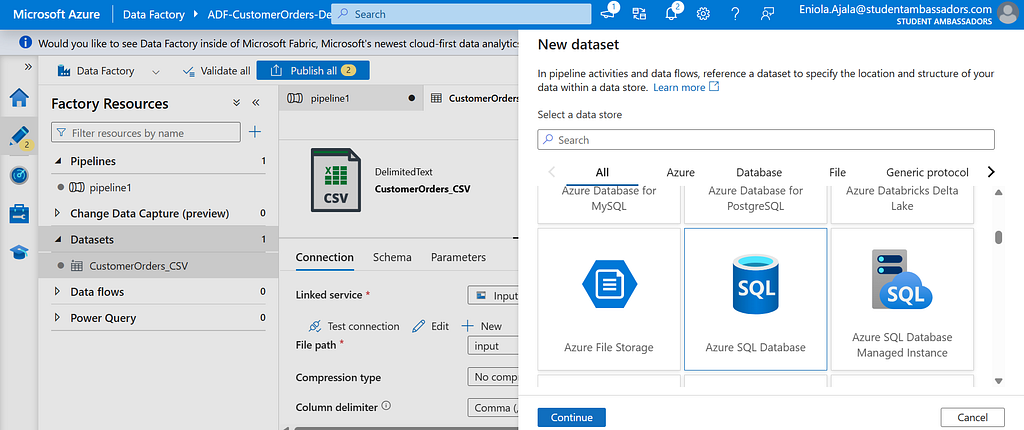
Task: Click the Test connection icon
Action: coord(315,326)
